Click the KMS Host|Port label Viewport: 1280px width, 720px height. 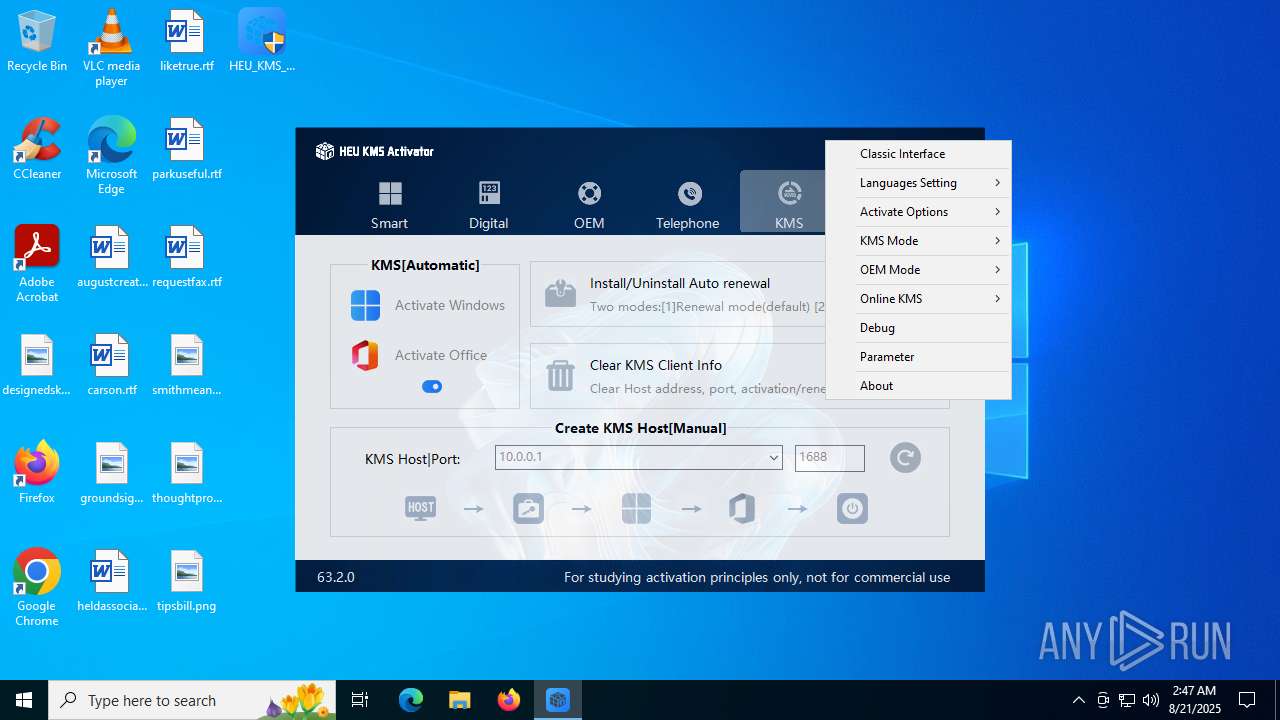[x=413, y=459]
